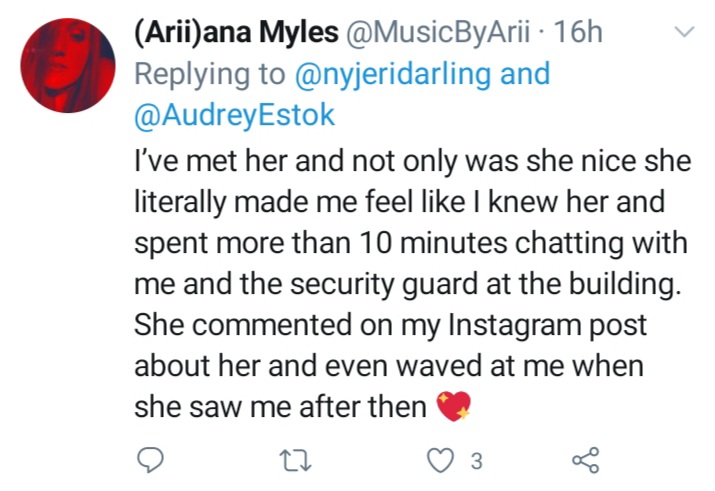715x491 pixels.
Task: Click the blue 'and' in replying line
Action: (525, 74)
